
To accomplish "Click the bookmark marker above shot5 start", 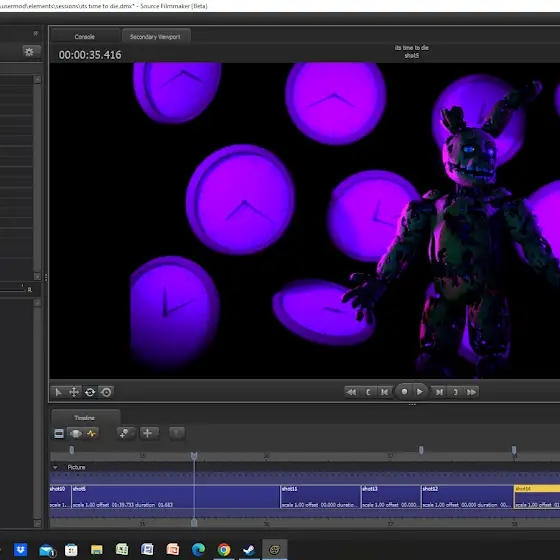I will click(x=72, y=450).
